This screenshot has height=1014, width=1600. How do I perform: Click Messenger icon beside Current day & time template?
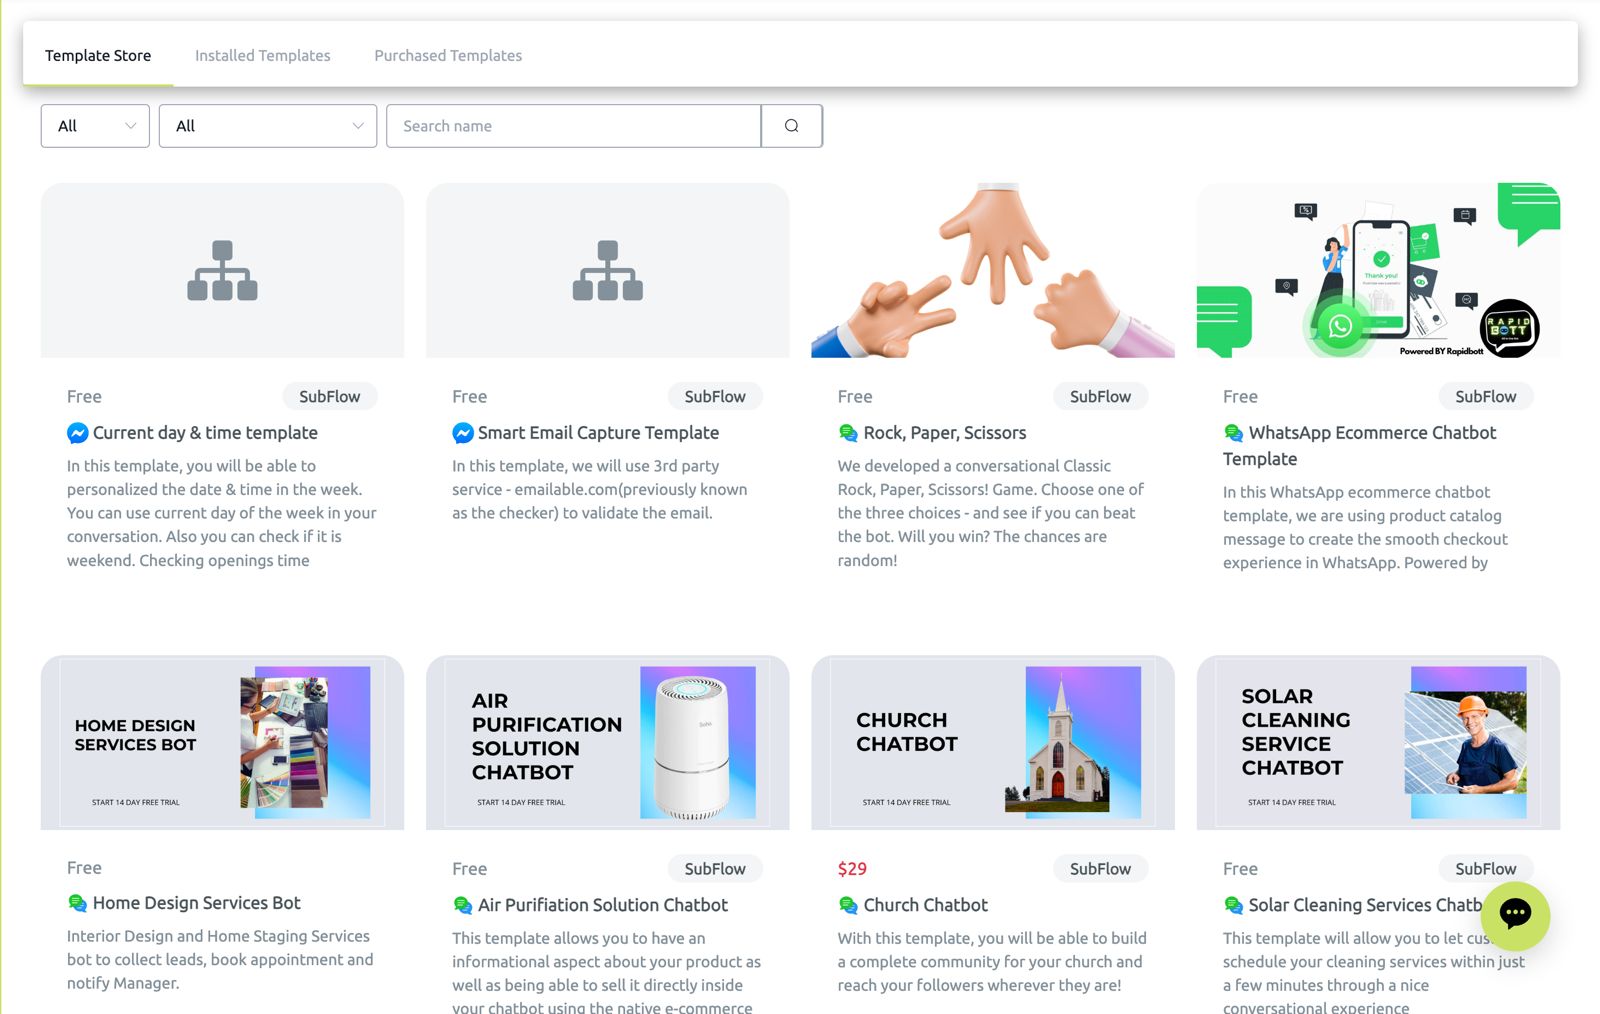coord(77,433)
